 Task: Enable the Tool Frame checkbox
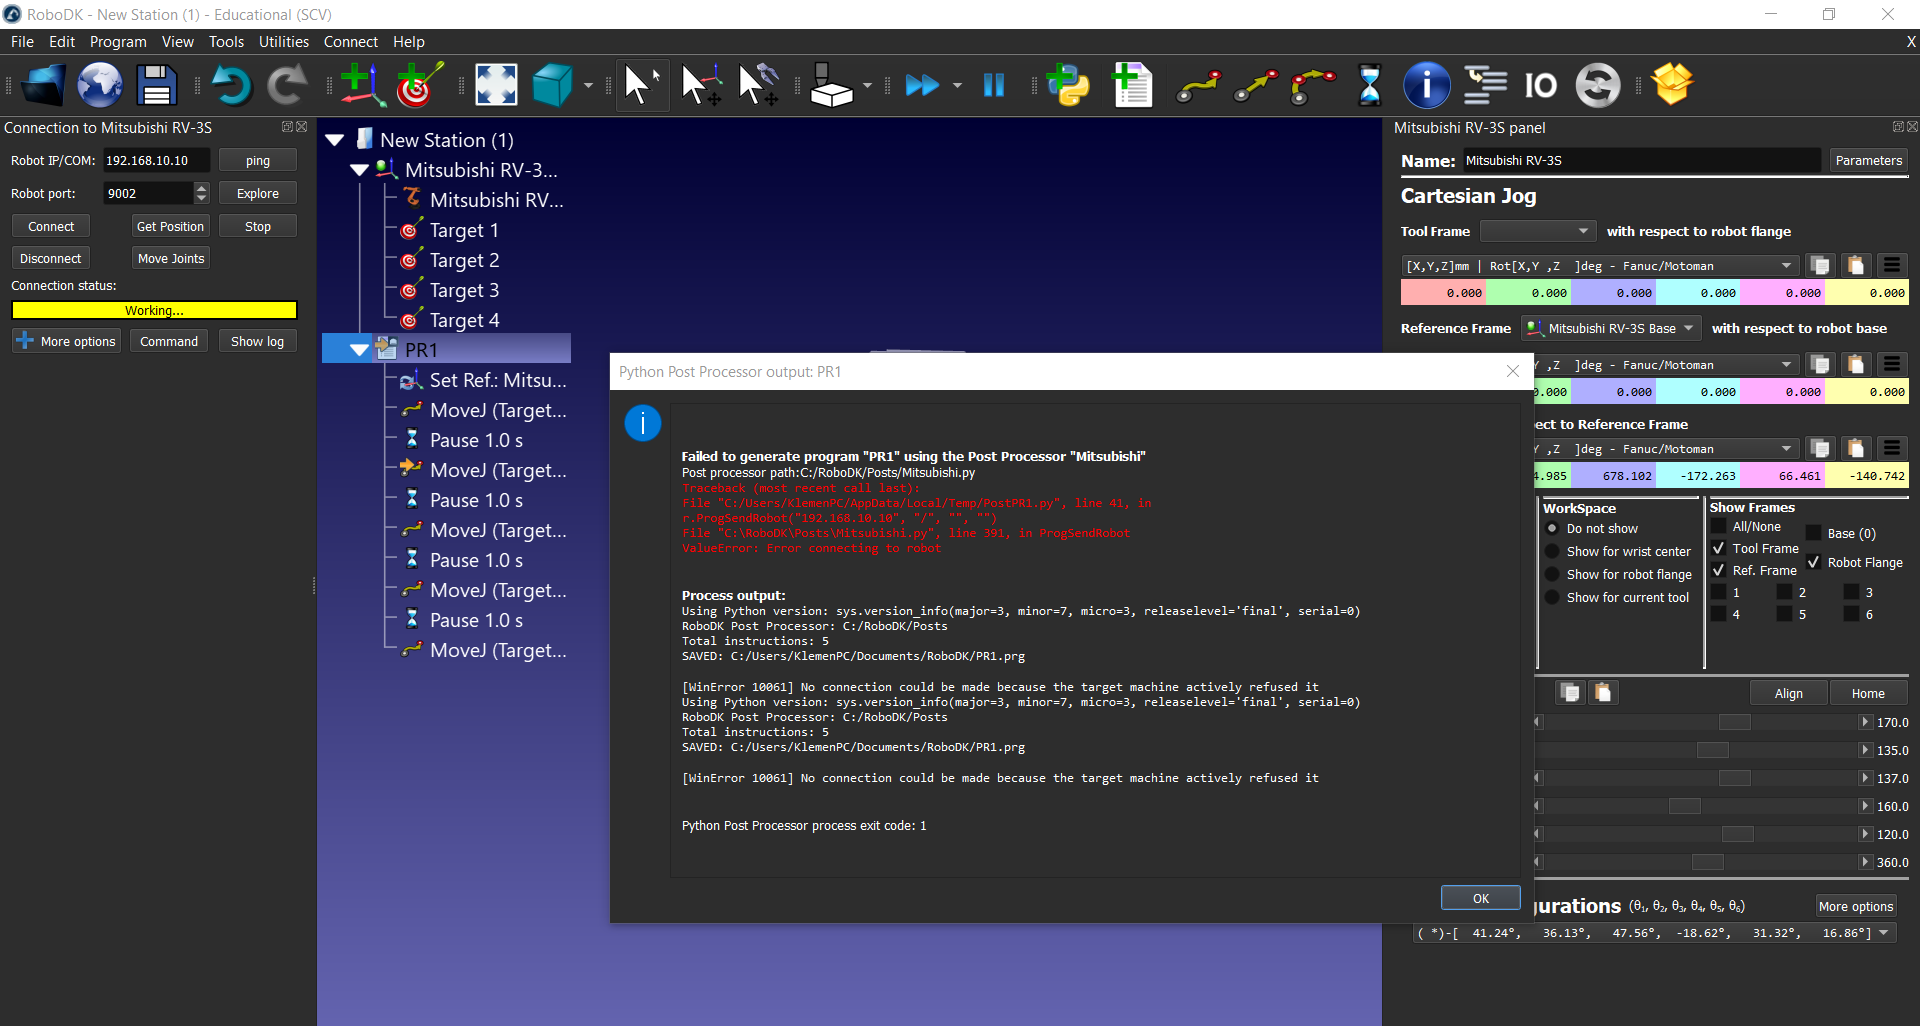click(x=1719, y=548)
